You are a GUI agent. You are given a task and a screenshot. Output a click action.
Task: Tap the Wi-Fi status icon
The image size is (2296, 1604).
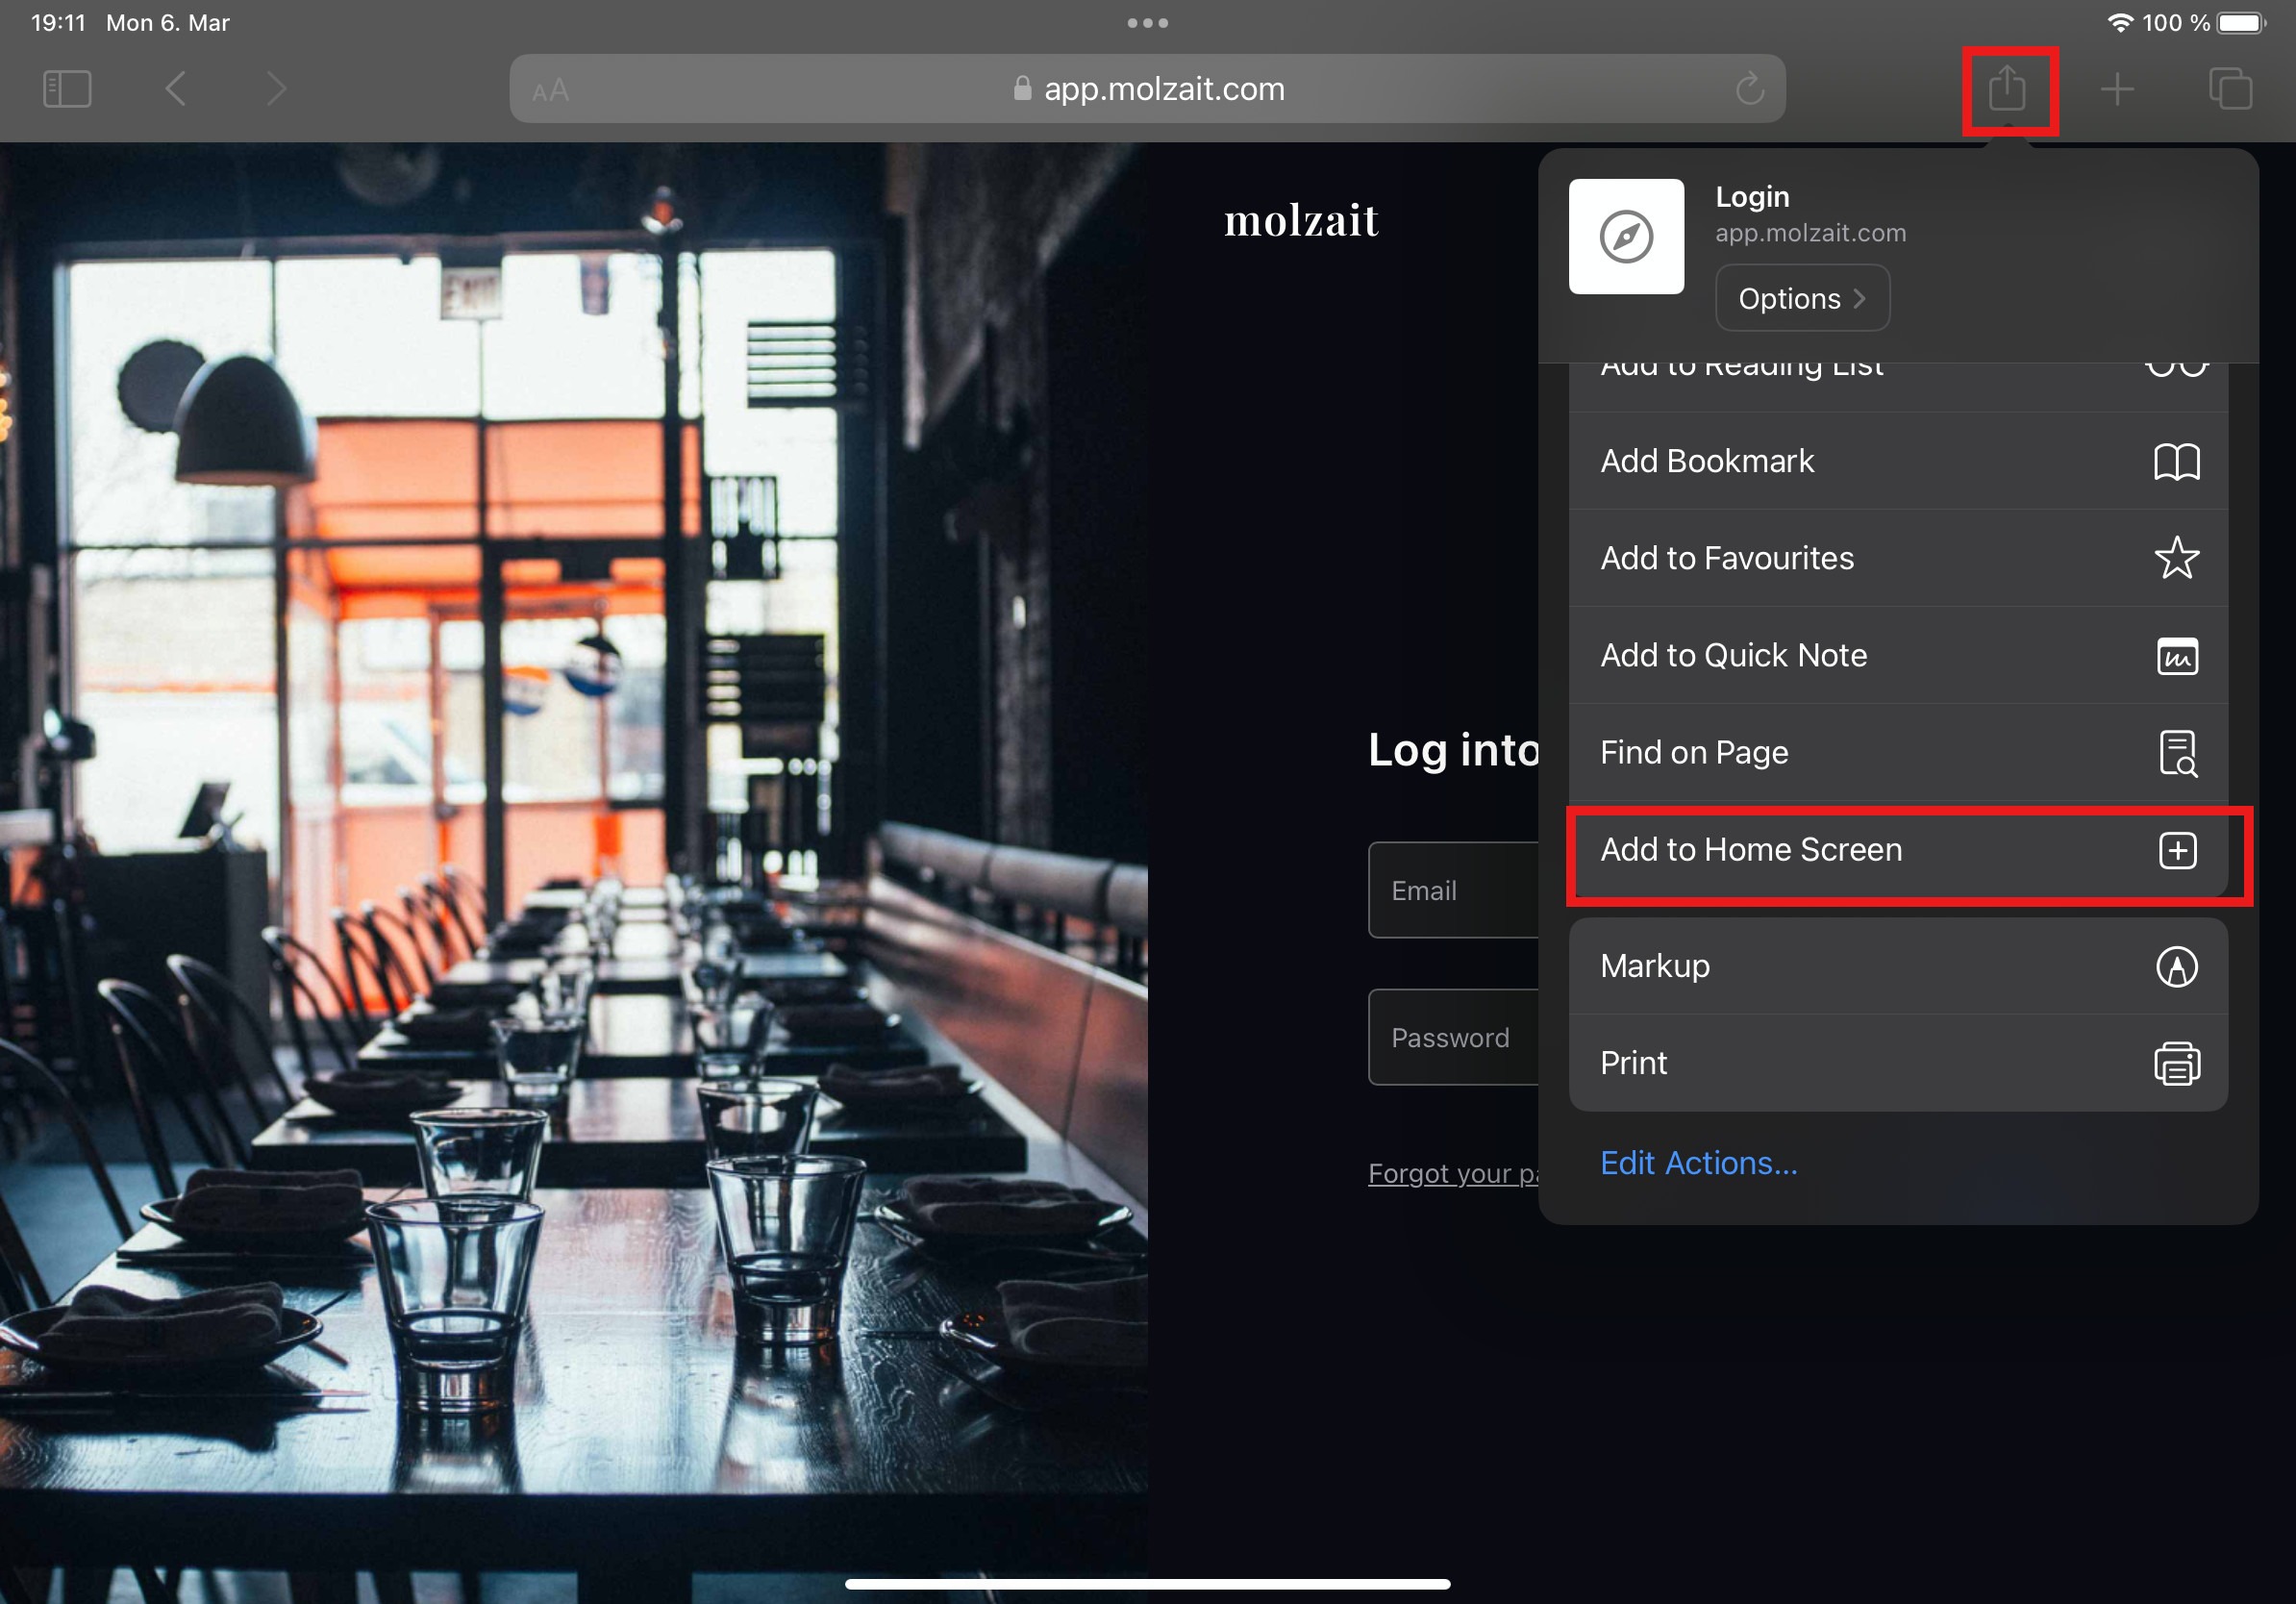[x=2119, y=22]
